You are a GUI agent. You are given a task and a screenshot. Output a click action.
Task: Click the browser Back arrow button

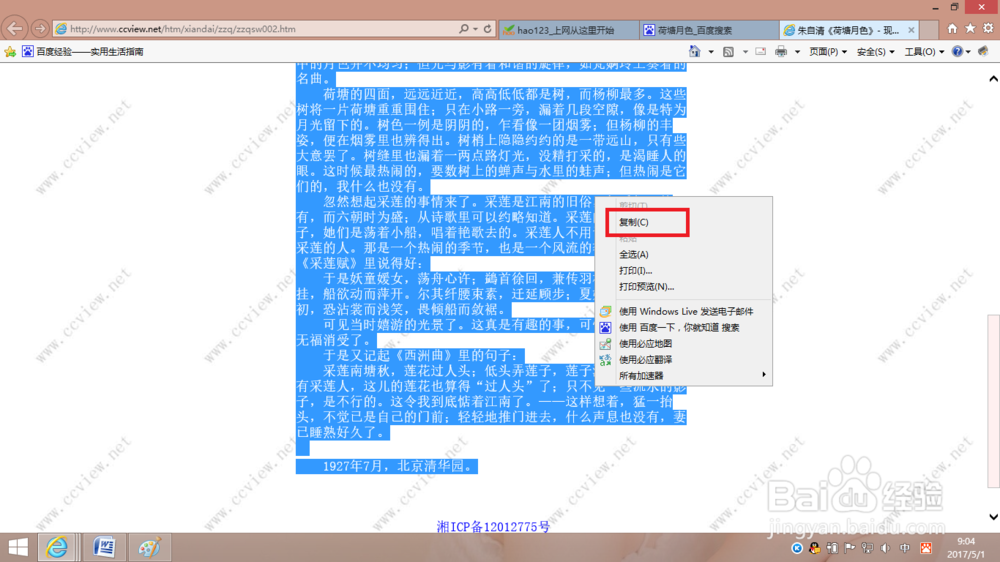15,29
